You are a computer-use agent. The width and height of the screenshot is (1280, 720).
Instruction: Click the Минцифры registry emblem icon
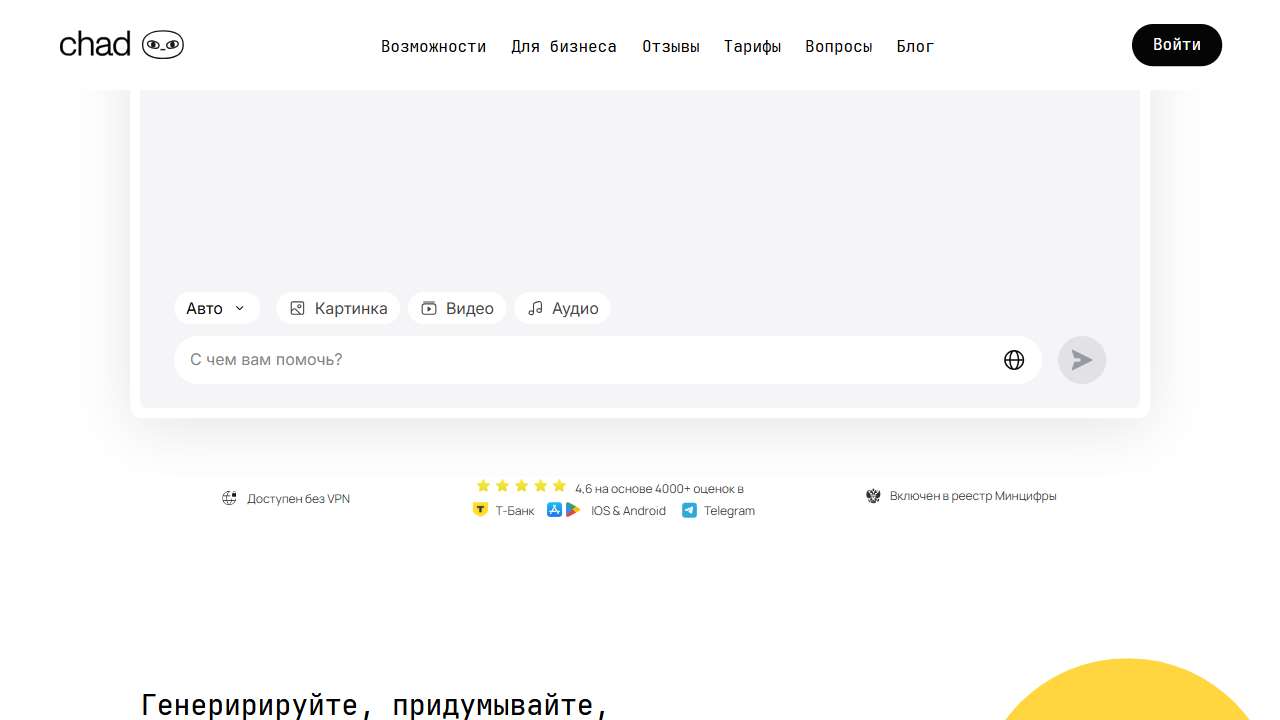pos(873,496)
